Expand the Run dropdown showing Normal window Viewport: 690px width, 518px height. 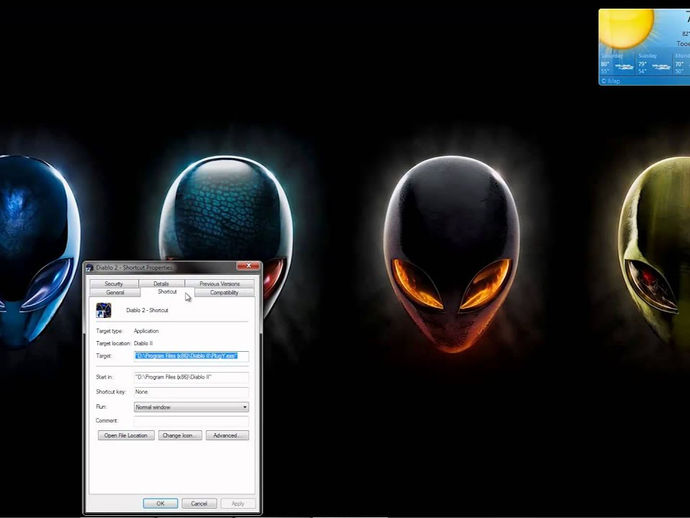pyautogui.click(x=191, y=407)
